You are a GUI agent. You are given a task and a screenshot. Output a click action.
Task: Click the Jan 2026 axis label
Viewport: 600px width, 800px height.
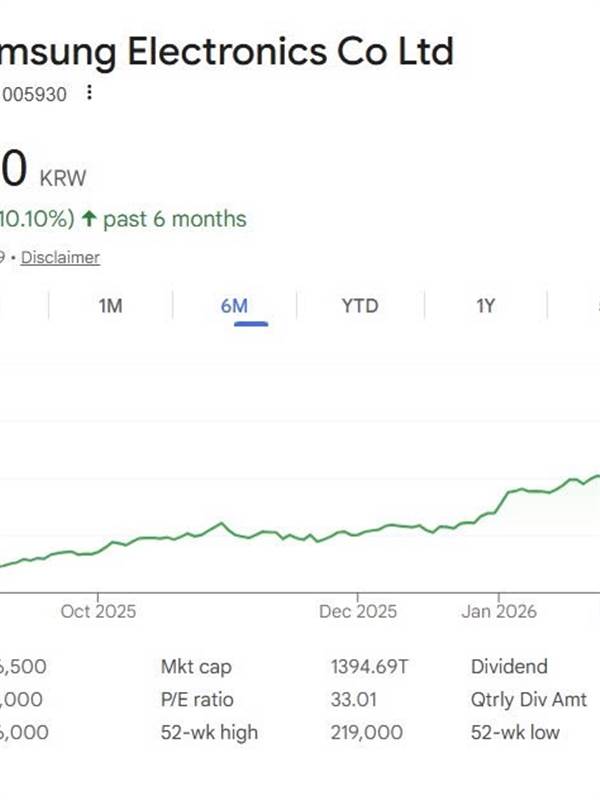pos(499,611)
